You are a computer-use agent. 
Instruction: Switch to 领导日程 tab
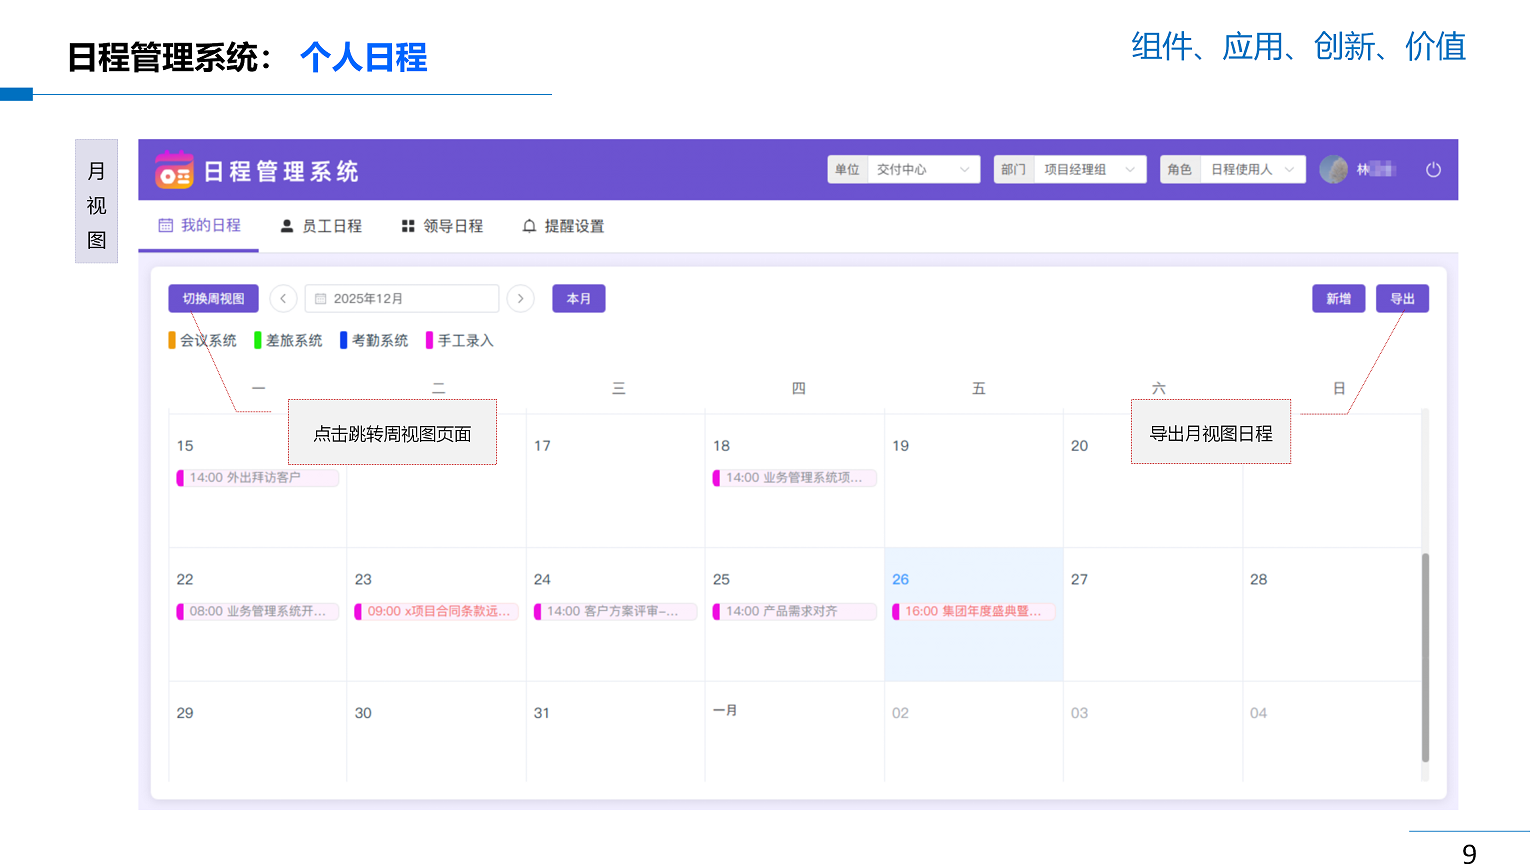(x=442, y=226)
